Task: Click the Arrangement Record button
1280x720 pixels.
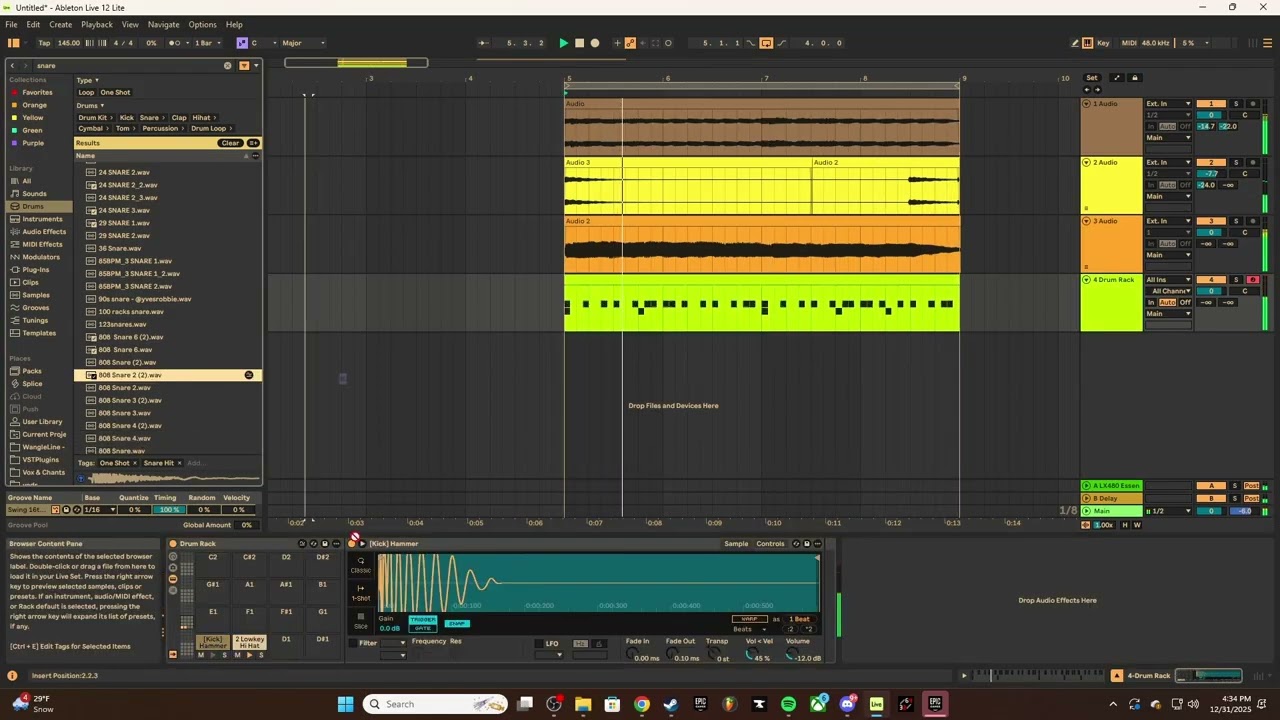Action: click(x=595, y=43)
